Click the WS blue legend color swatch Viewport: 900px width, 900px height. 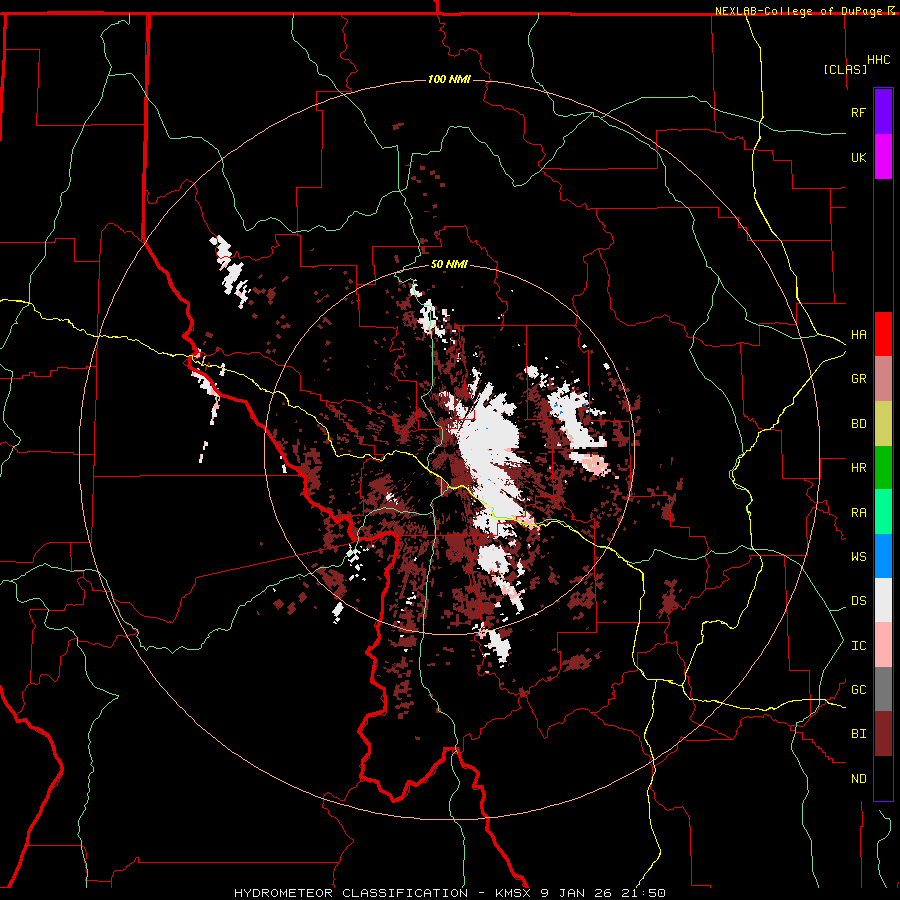click(x=883, y=556)
